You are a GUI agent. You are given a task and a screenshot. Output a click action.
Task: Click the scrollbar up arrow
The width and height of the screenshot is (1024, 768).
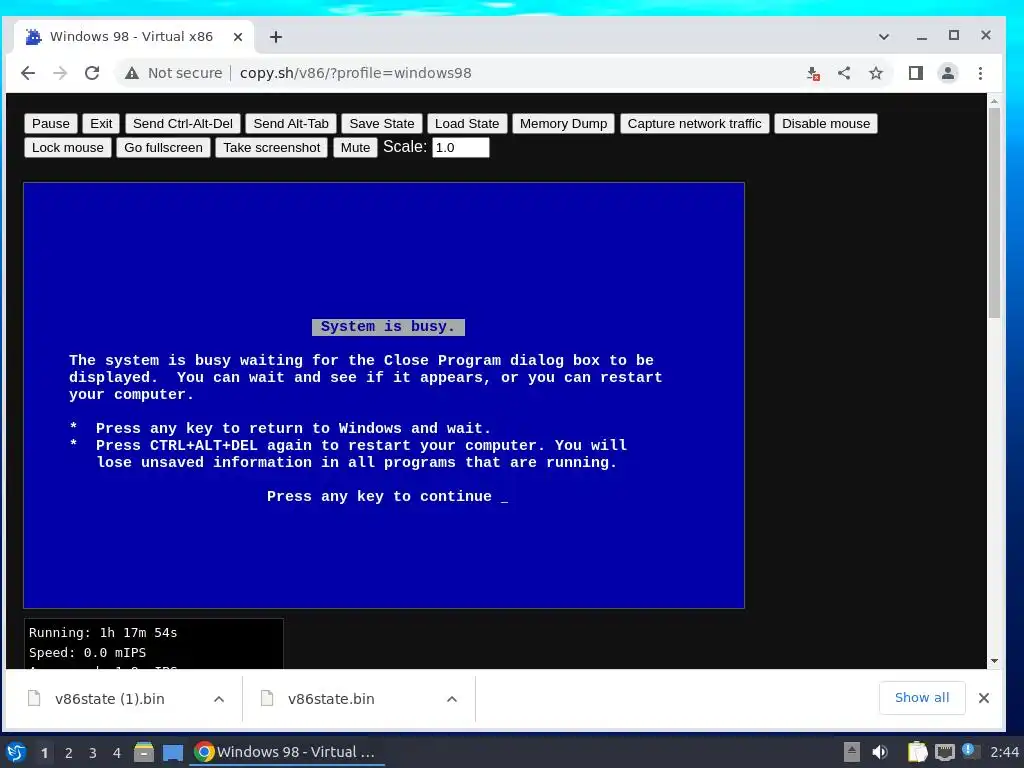[x=994, y=101]
